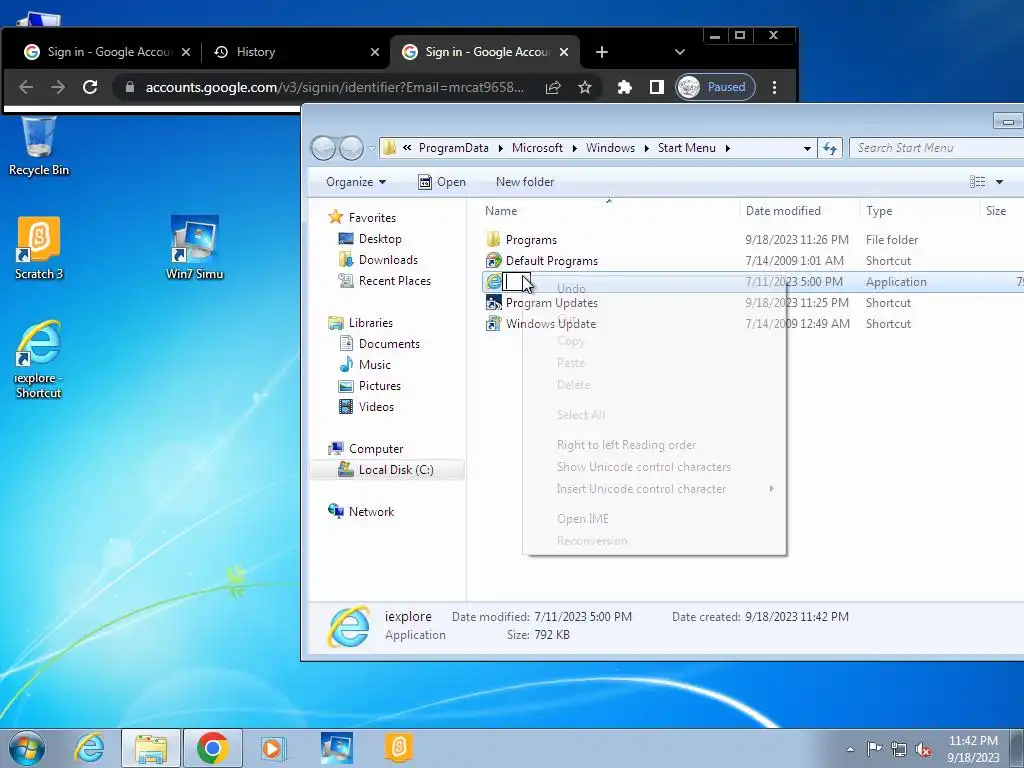1024x768 pixels.
Task: Click the Chrome taskbar icon
Action: pyautogui.click(x=212, y=748)
